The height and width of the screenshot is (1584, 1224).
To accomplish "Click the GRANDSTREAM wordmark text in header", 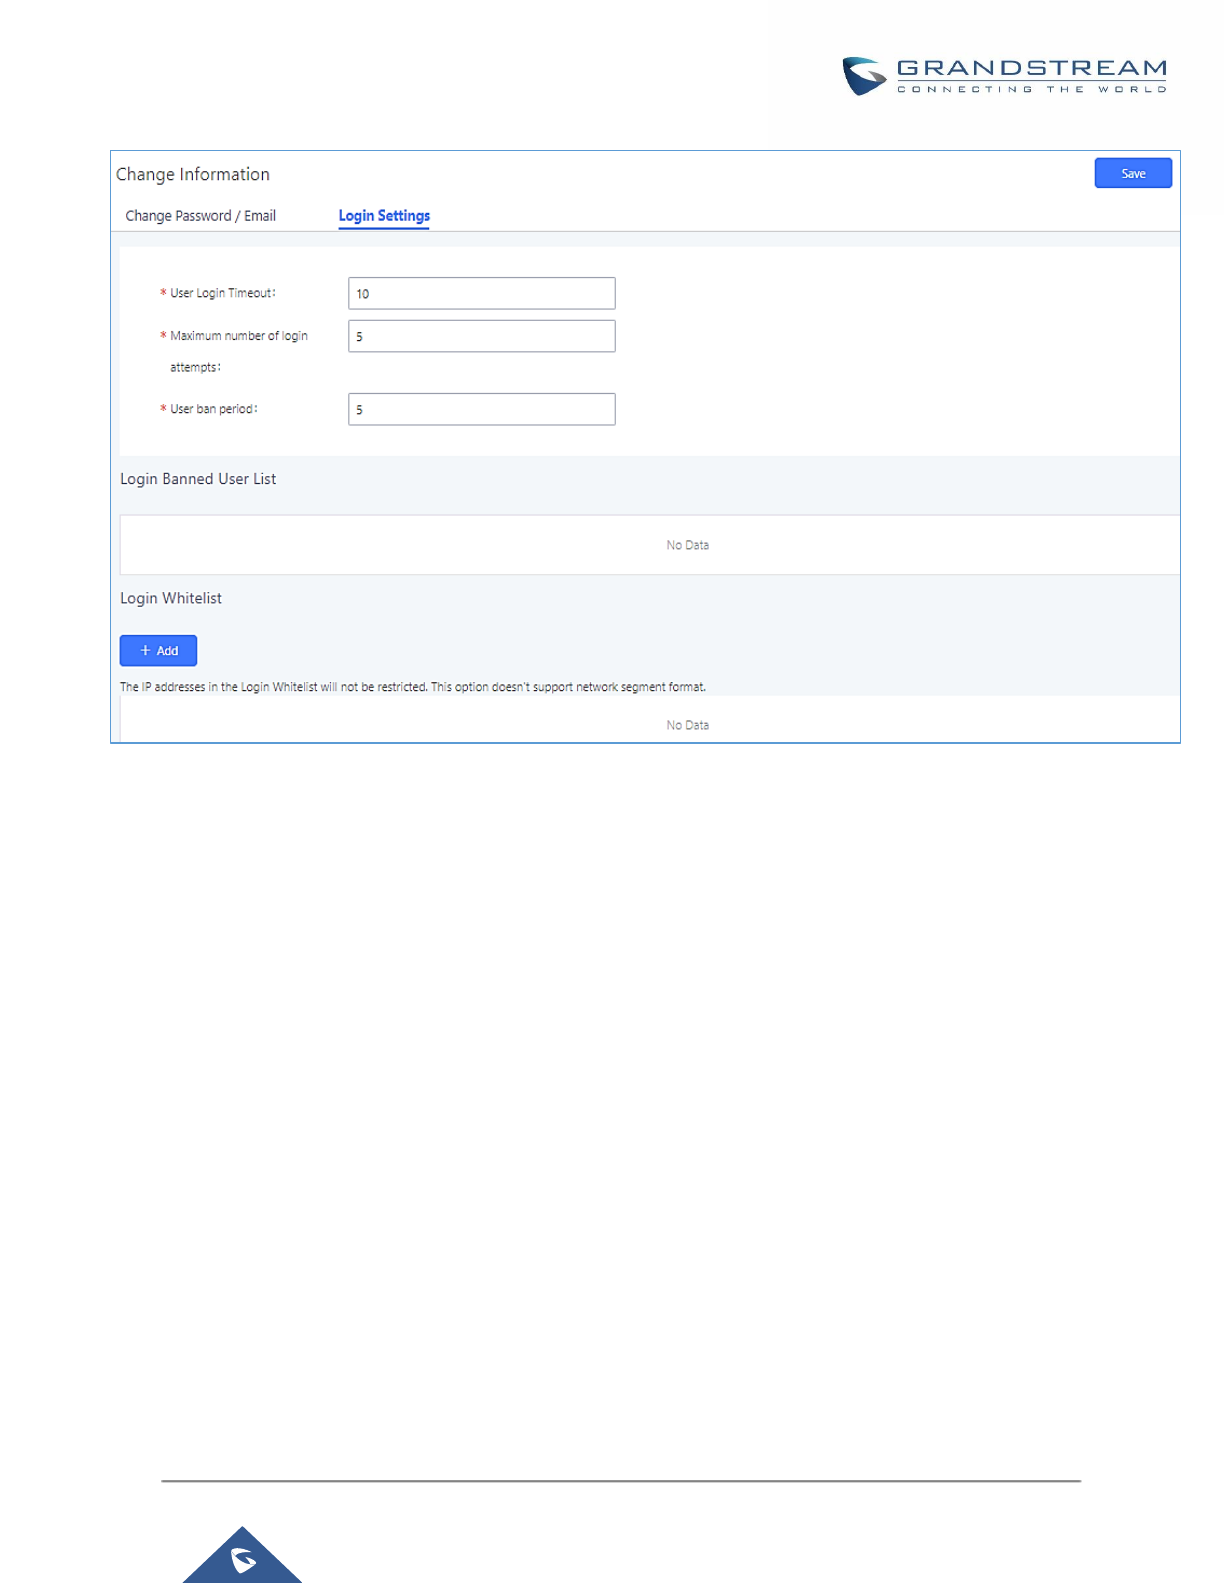I will pyautogui.click(x=1031, y=68).
